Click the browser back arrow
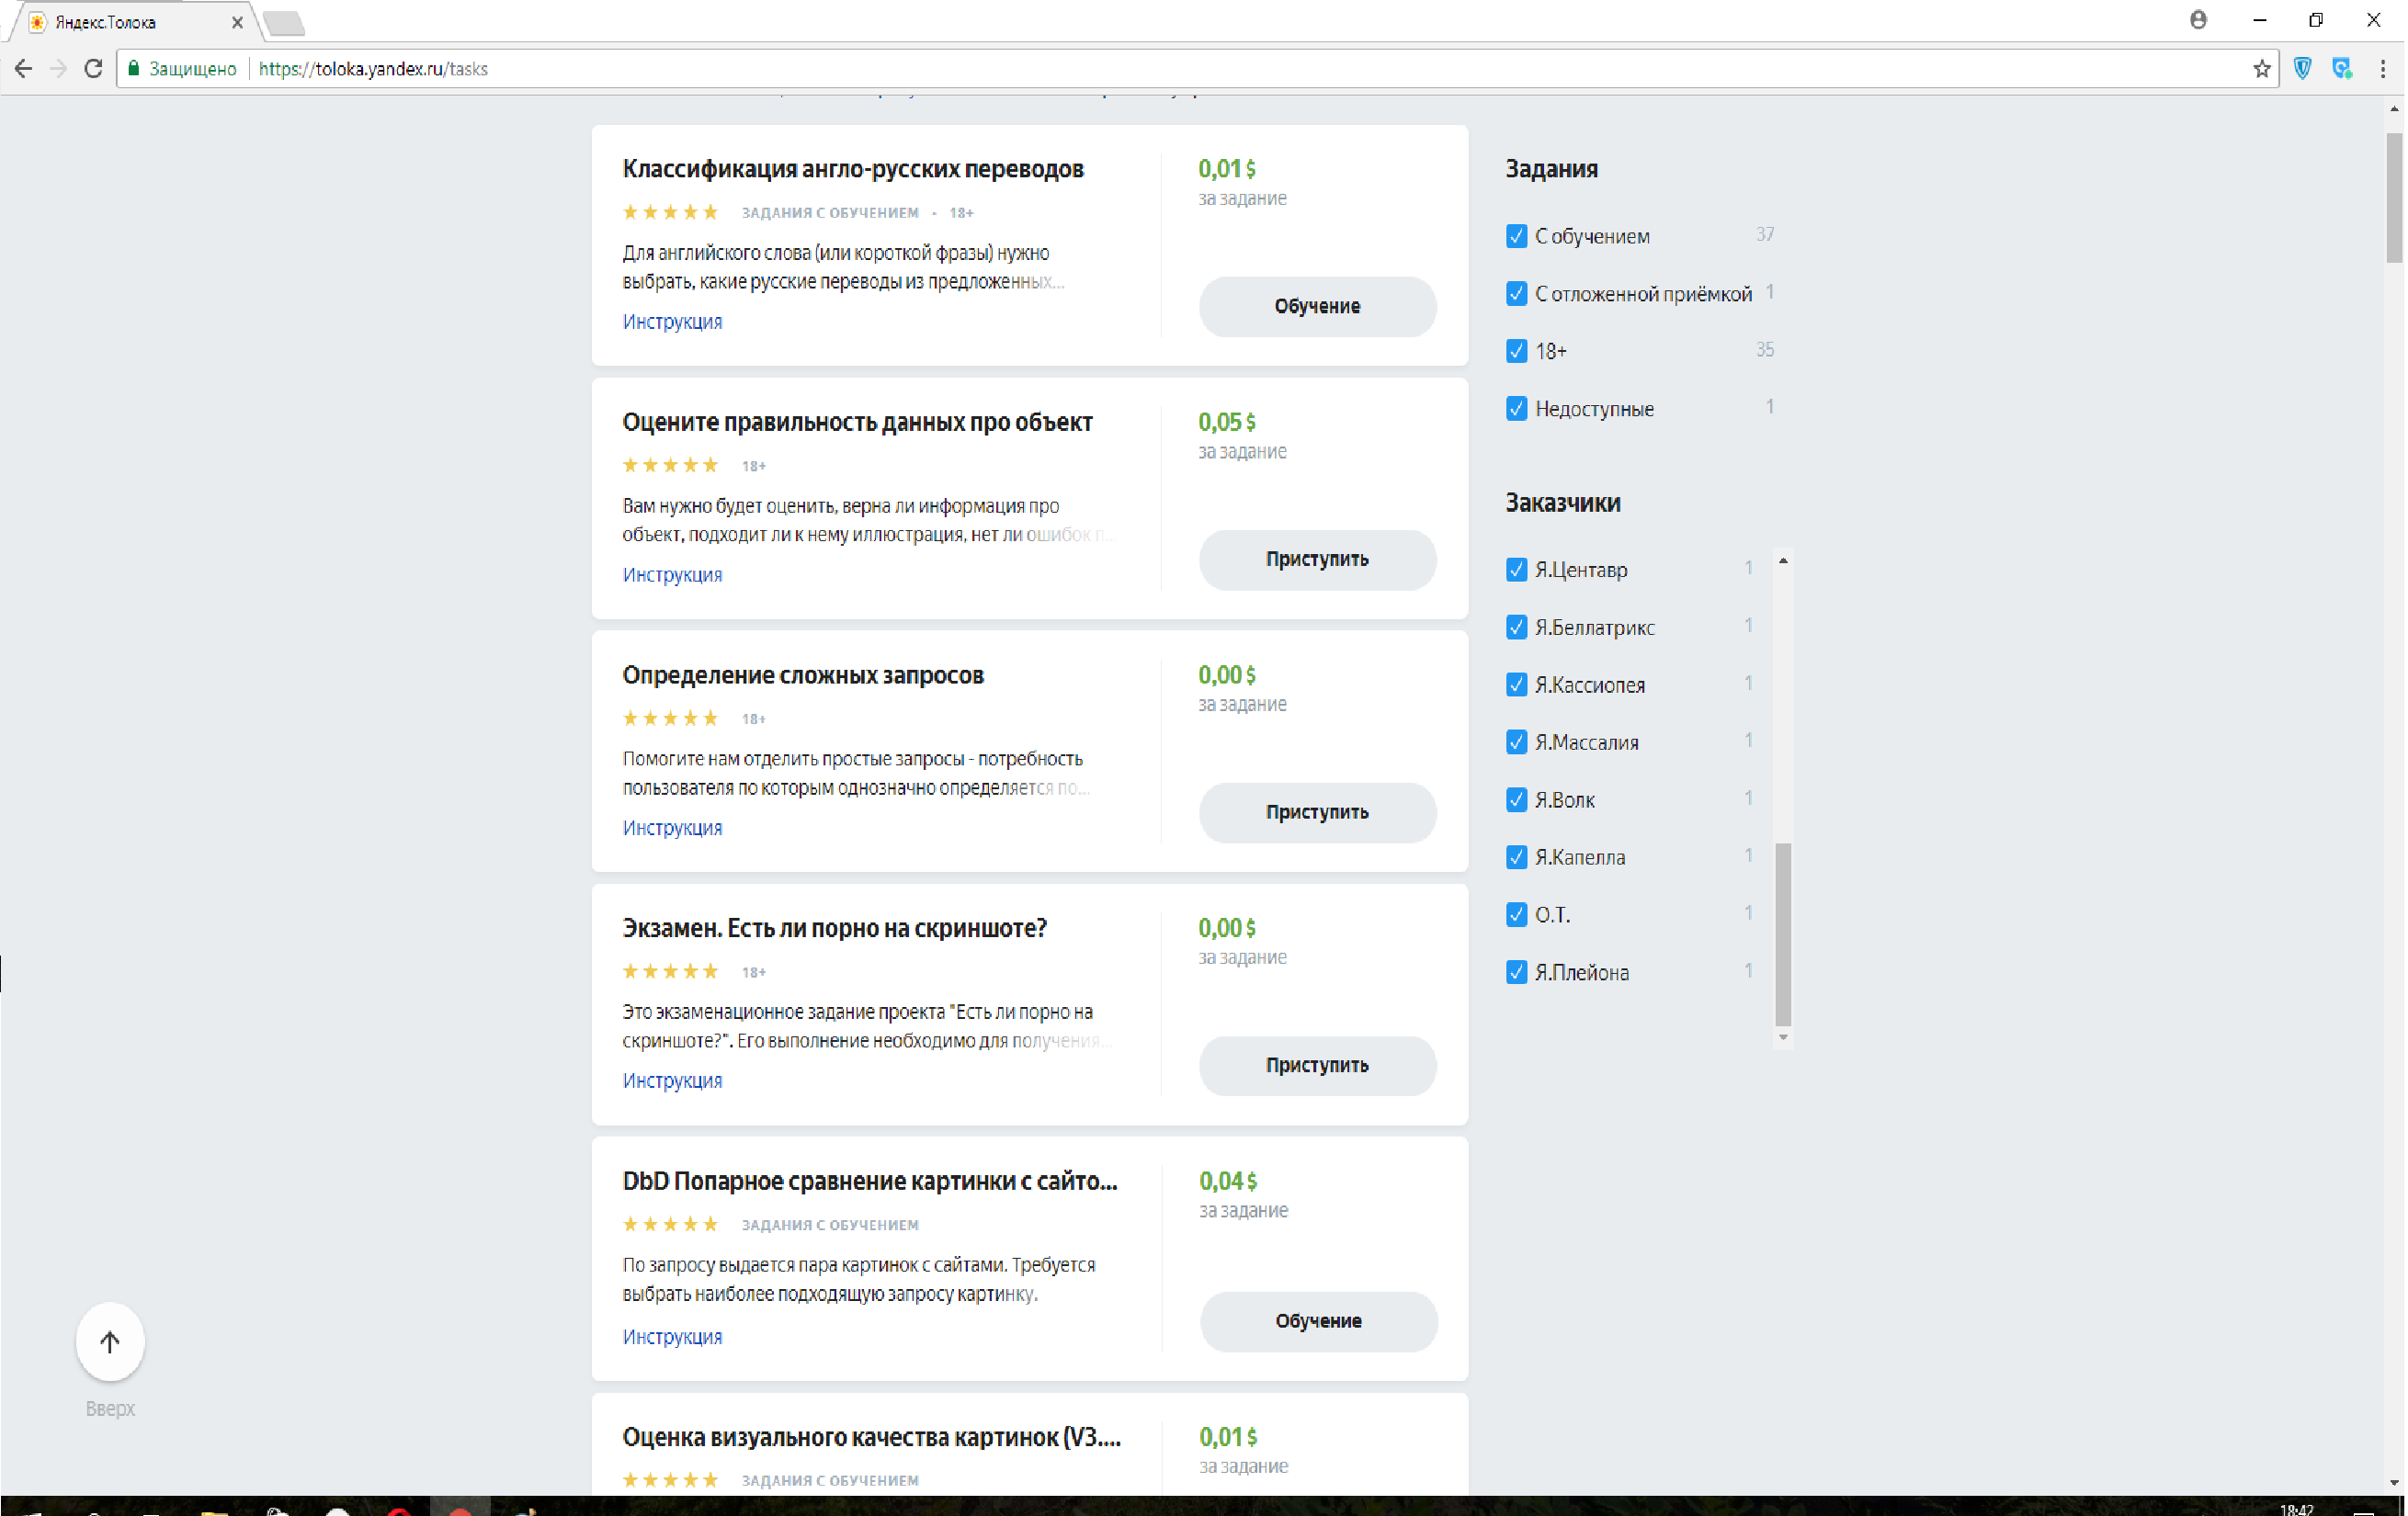2408x1516 pixels. click(x=23, y=68)
